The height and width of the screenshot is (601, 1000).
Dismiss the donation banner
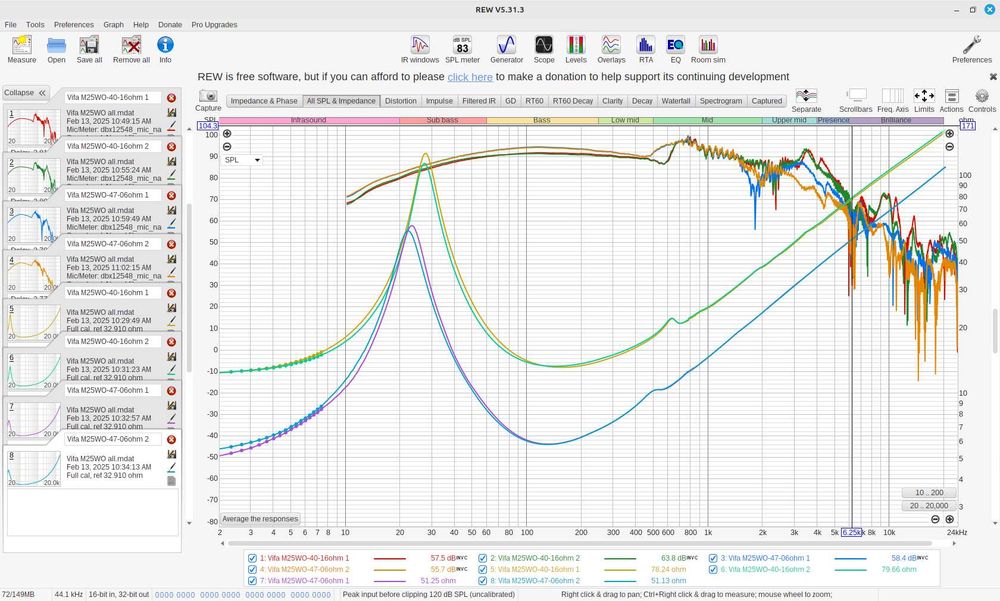tap(993, 77)
